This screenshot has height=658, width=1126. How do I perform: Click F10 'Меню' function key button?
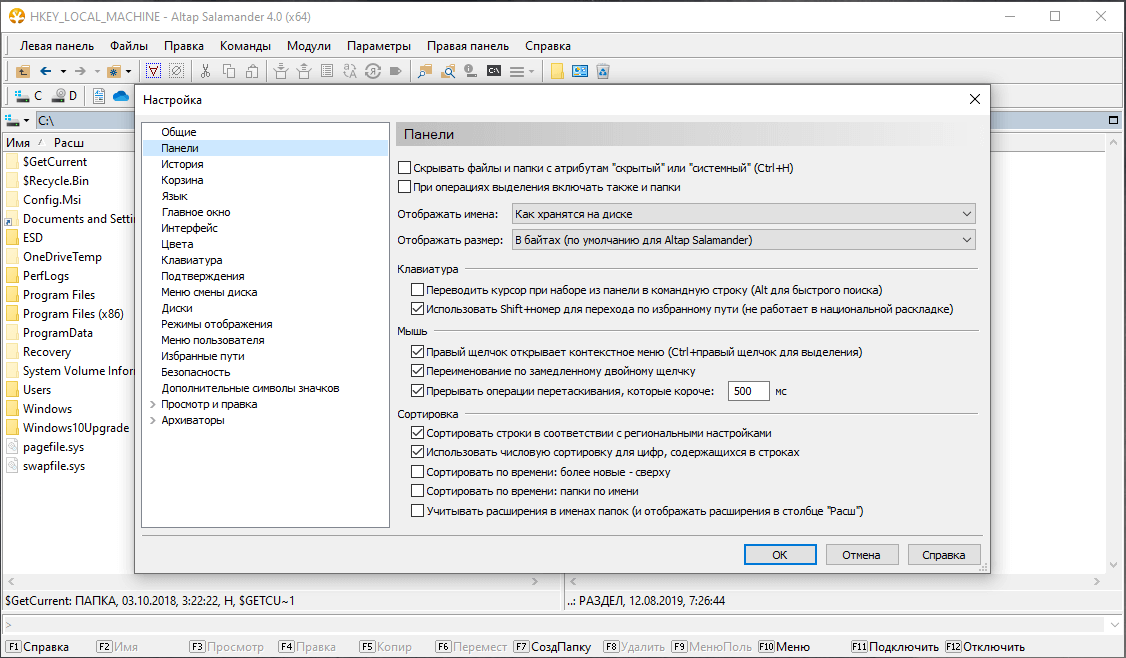click(x=784, y=647)
